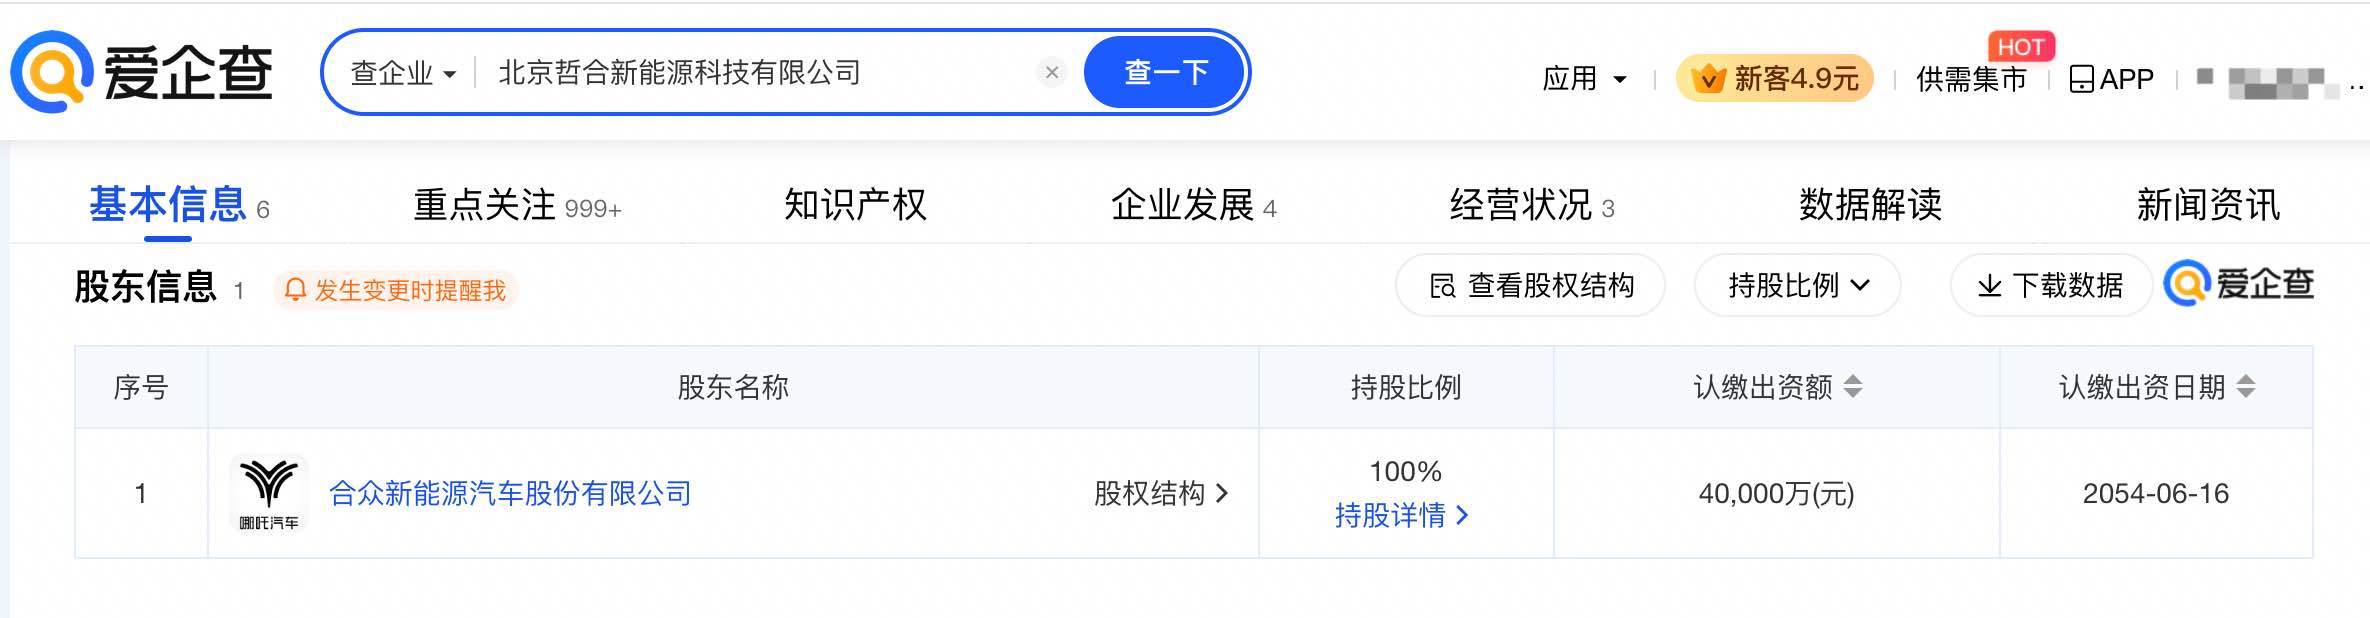The image size is (2370, 618).
Task: Click 下载数据 download icon button
Action: tap(2050, 286)
